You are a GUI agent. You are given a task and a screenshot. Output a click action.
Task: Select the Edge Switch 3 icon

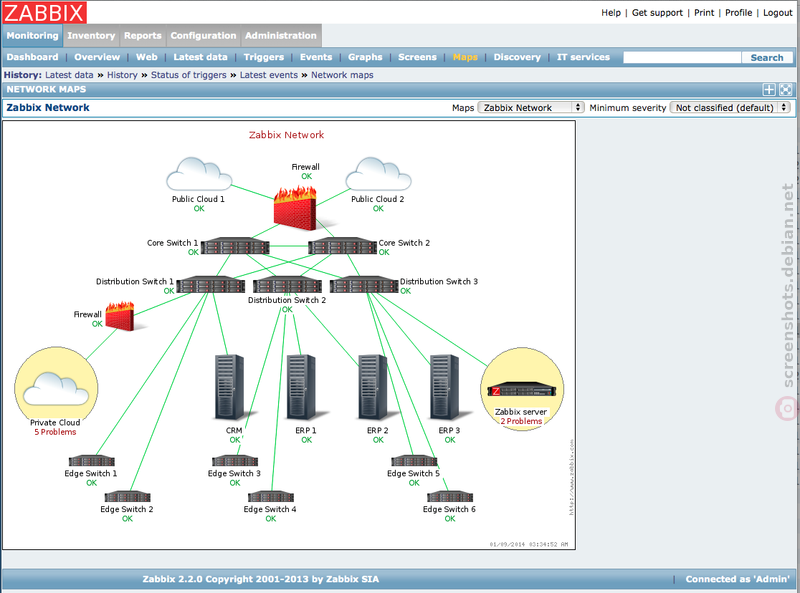235,461
